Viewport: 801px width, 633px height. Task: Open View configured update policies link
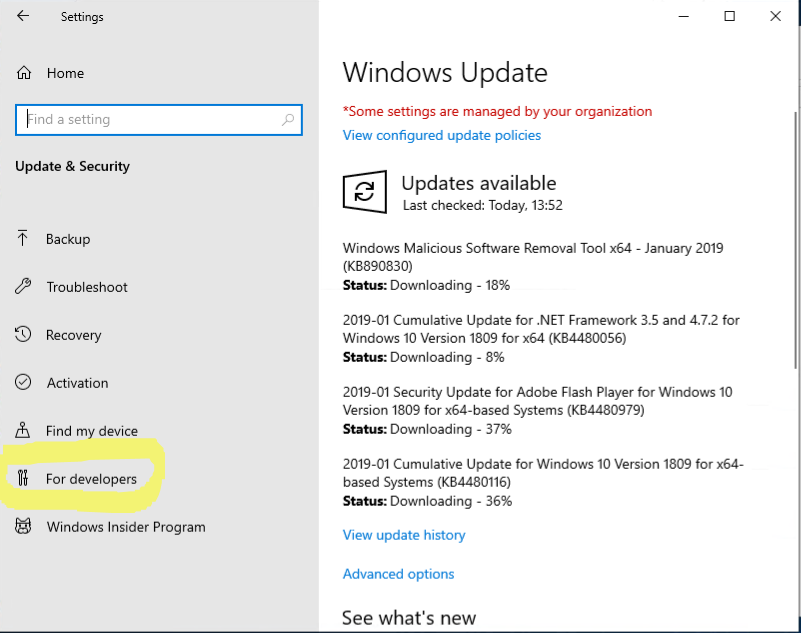442,135
